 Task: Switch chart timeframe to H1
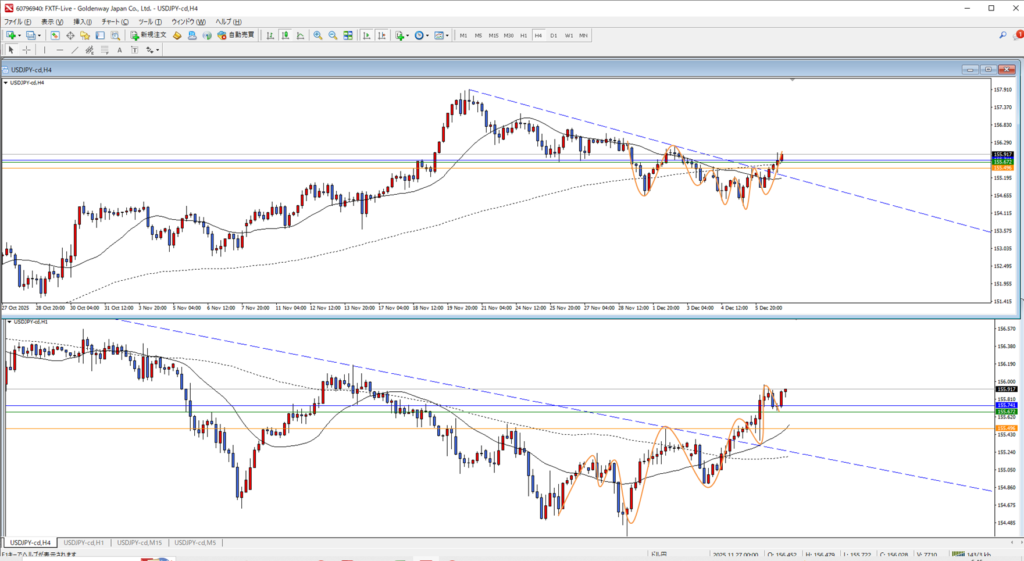coord(523,35)
